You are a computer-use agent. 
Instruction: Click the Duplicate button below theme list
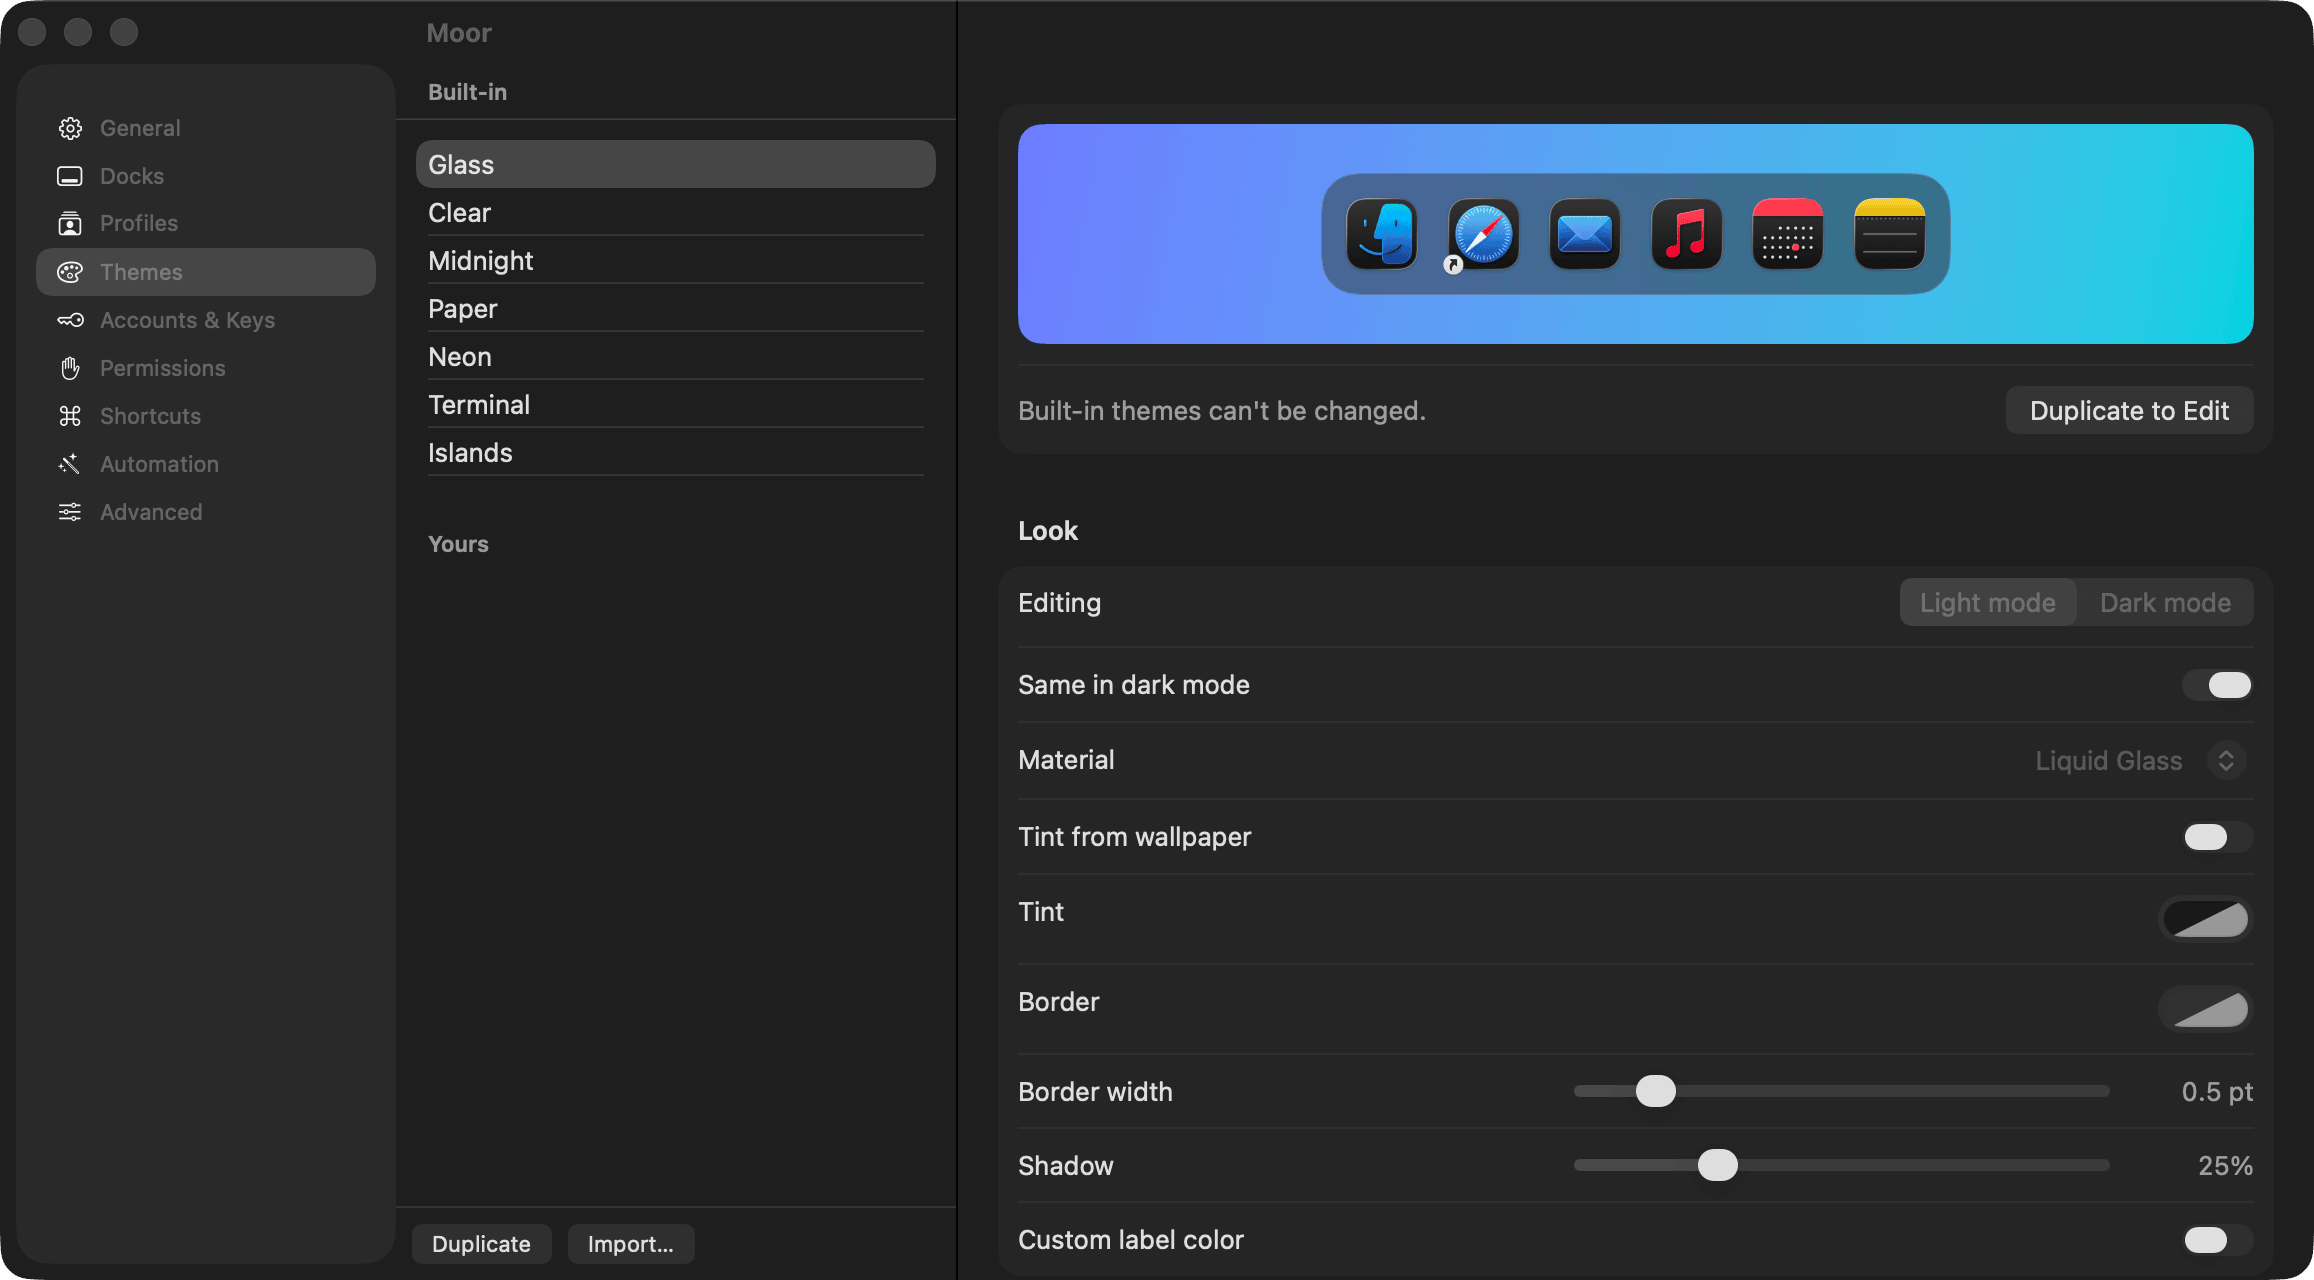(x=481, y=1244)
